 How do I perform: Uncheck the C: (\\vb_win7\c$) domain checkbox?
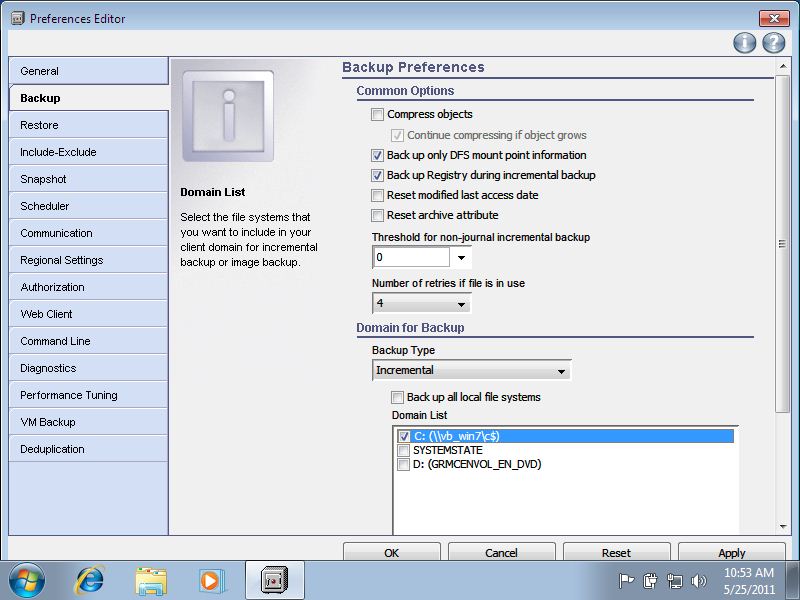tap(404, 436)
